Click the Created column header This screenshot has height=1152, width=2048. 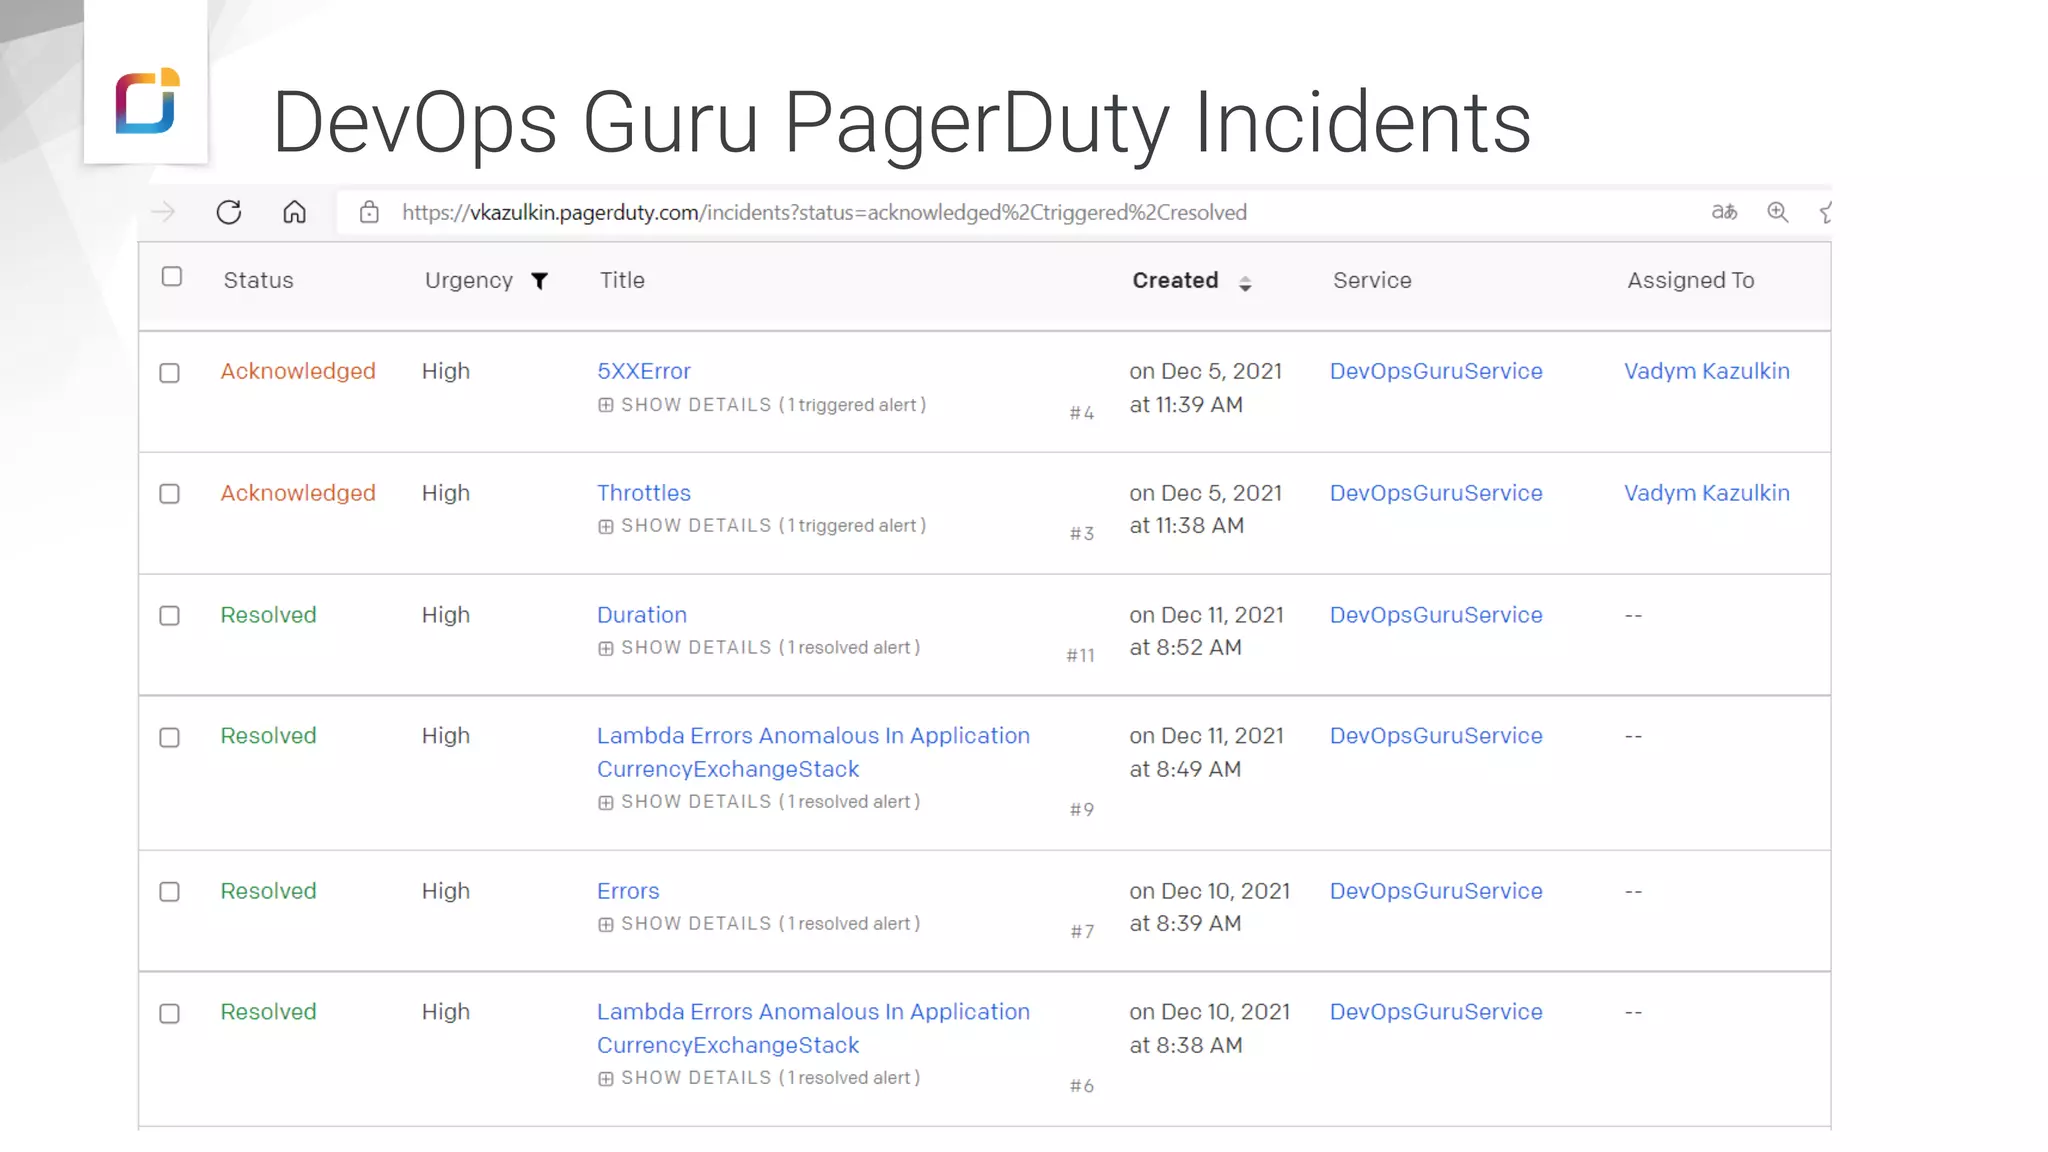tap(1175, 280)
